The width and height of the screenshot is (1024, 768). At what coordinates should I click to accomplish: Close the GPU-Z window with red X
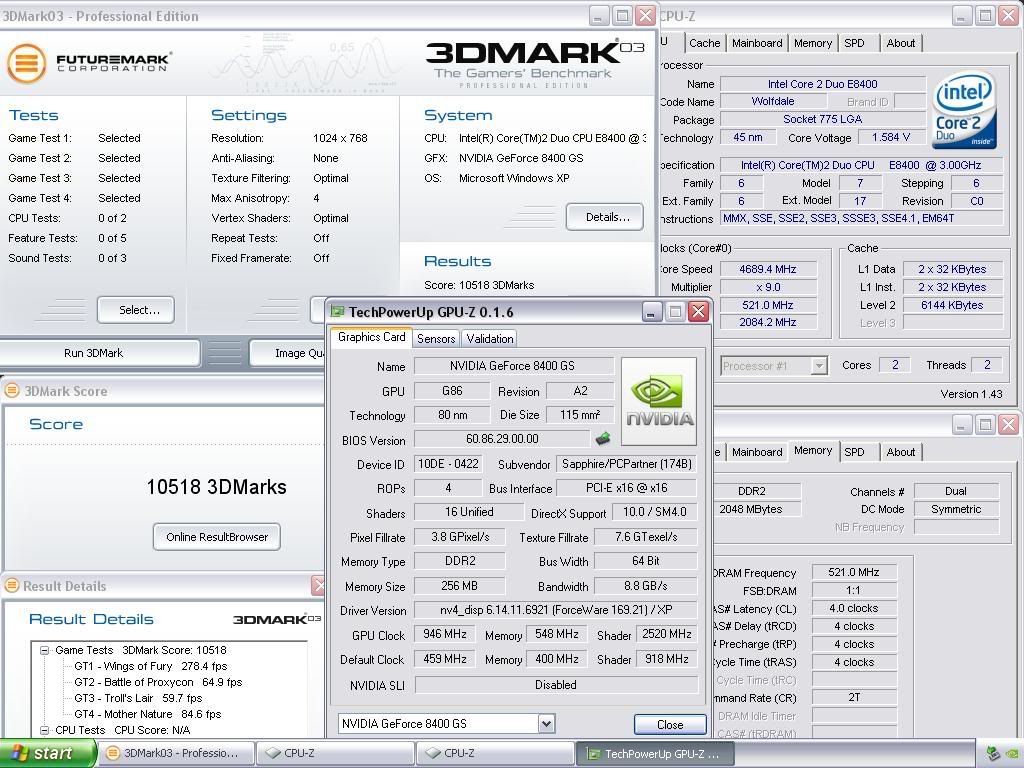699,312
